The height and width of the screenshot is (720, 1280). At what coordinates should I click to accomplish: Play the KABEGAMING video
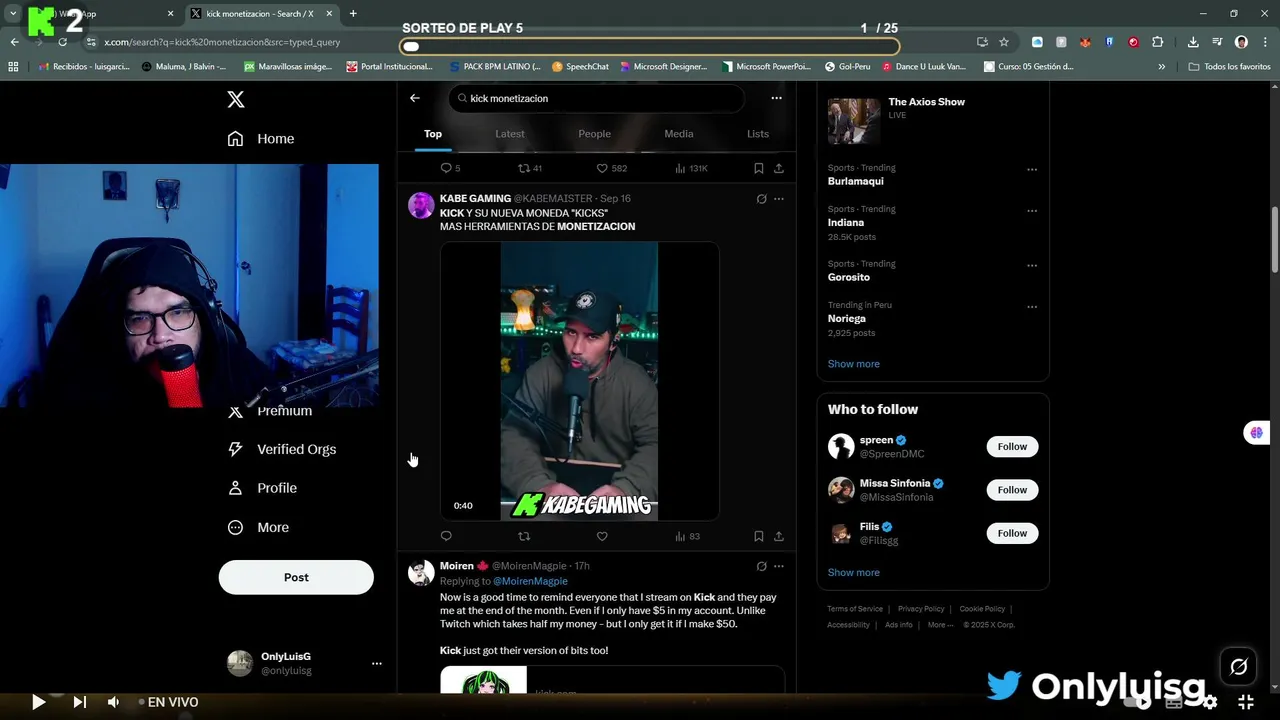(580, 381)
